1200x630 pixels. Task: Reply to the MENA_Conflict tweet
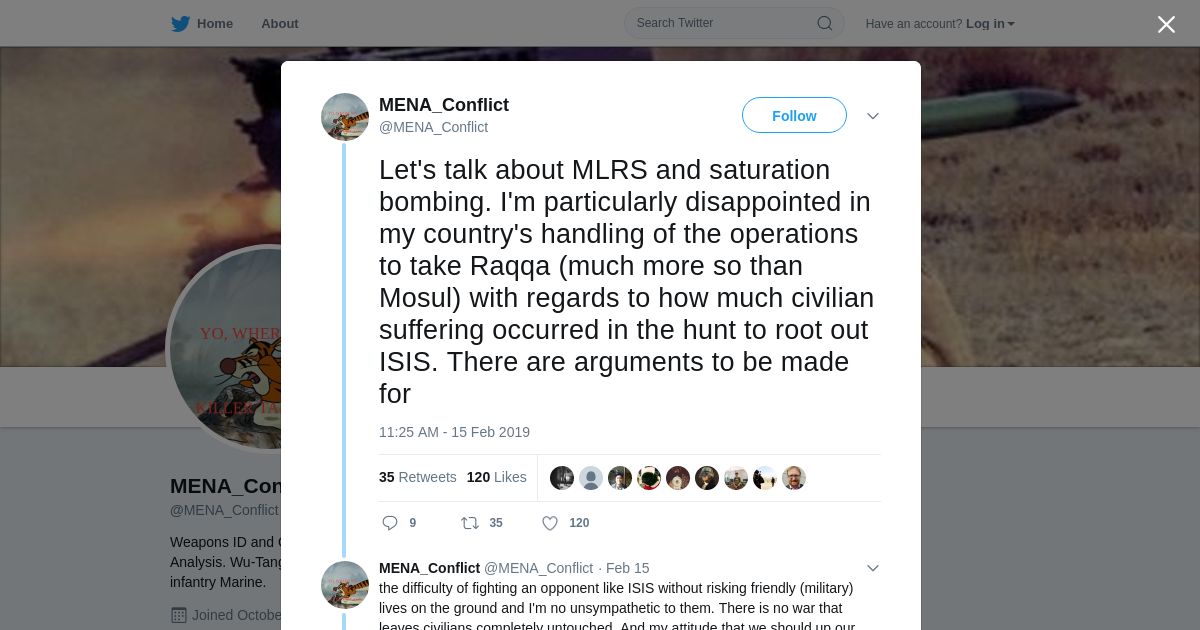(390, 523)
